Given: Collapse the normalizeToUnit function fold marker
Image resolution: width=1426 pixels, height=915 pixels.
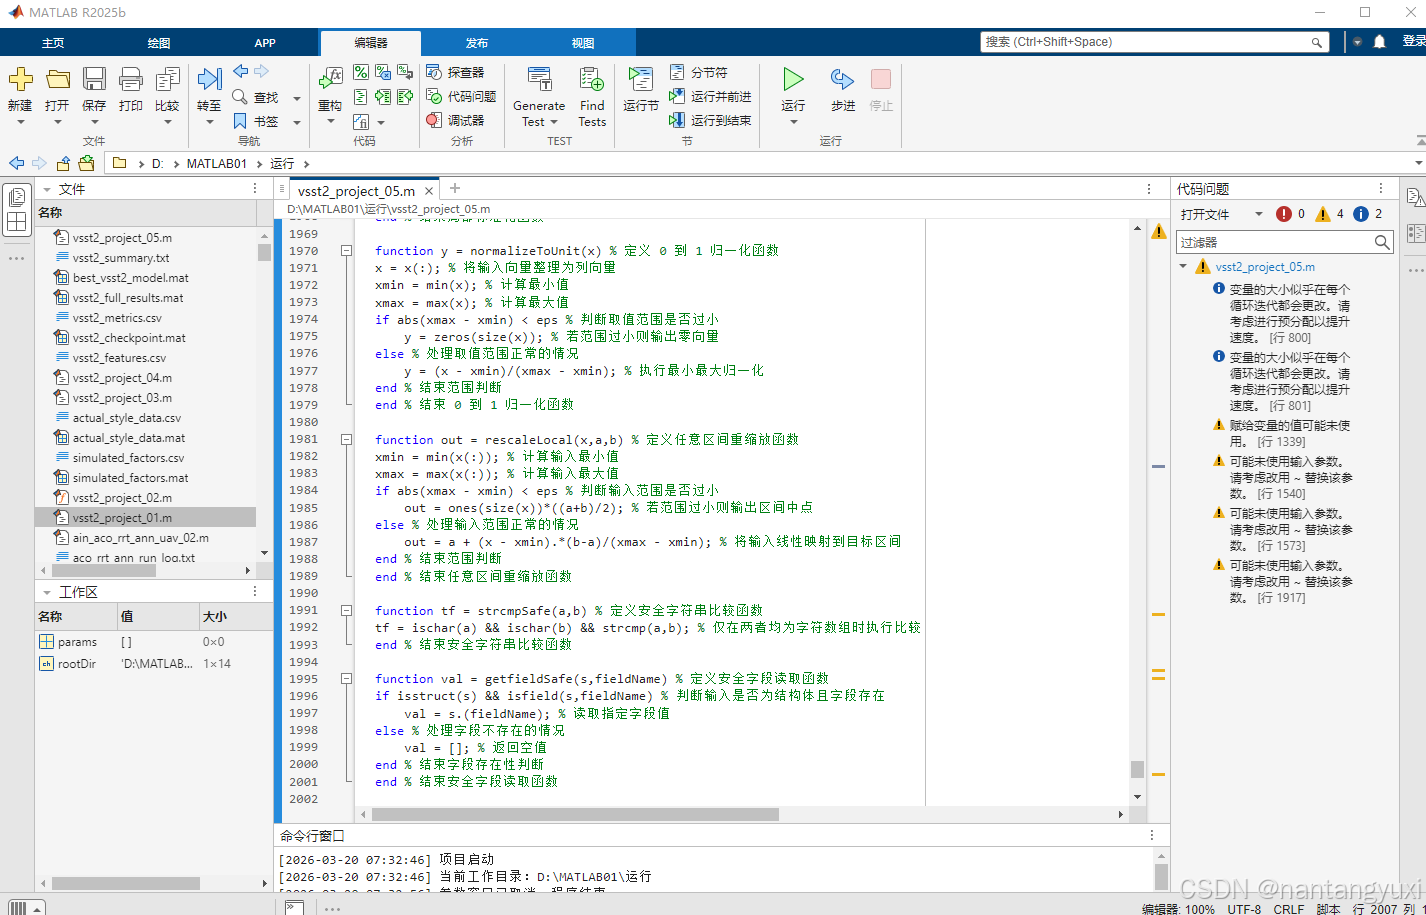Looking at the screenshot, I should [346, 251].
